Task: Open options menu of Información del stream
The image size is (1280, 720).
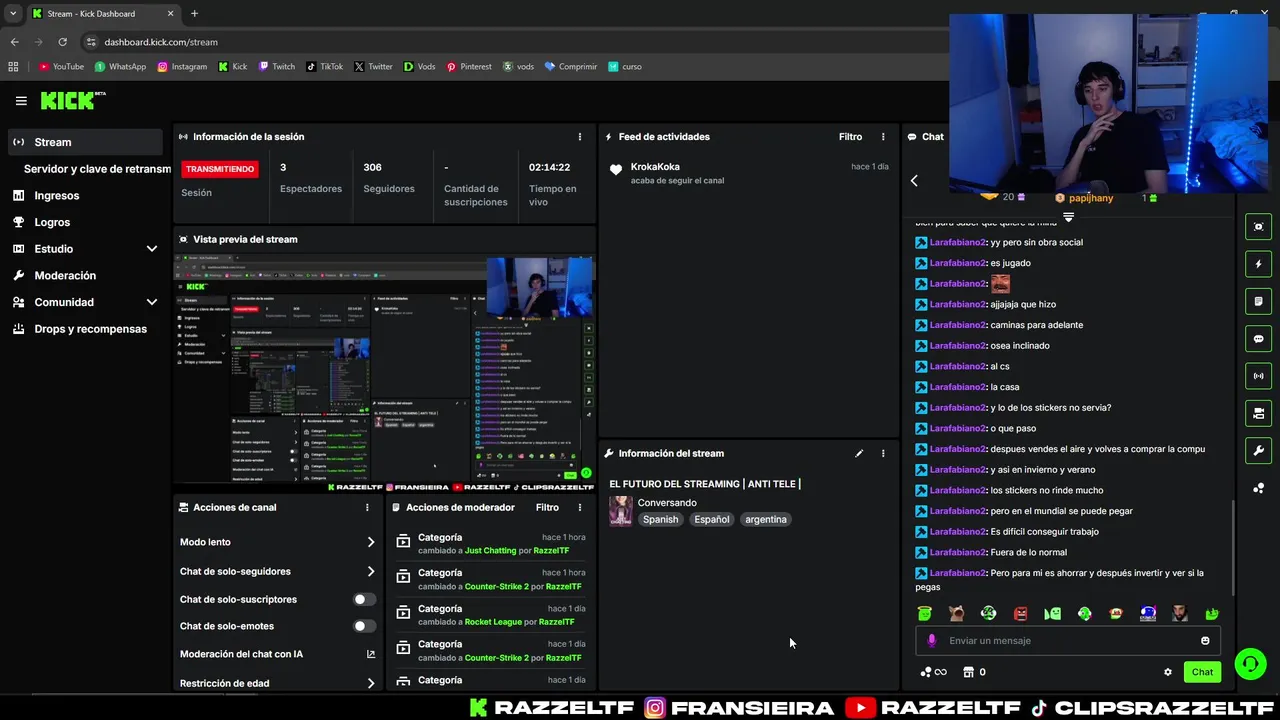Action: point(882,453)
